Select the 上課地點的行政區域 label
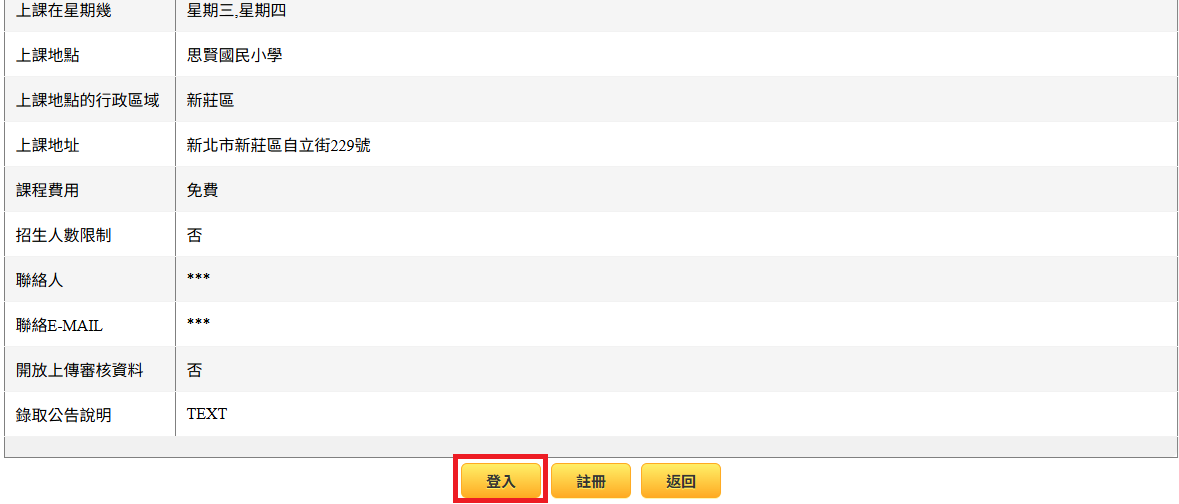This screenshot has width=1179, height=504. 88,100
